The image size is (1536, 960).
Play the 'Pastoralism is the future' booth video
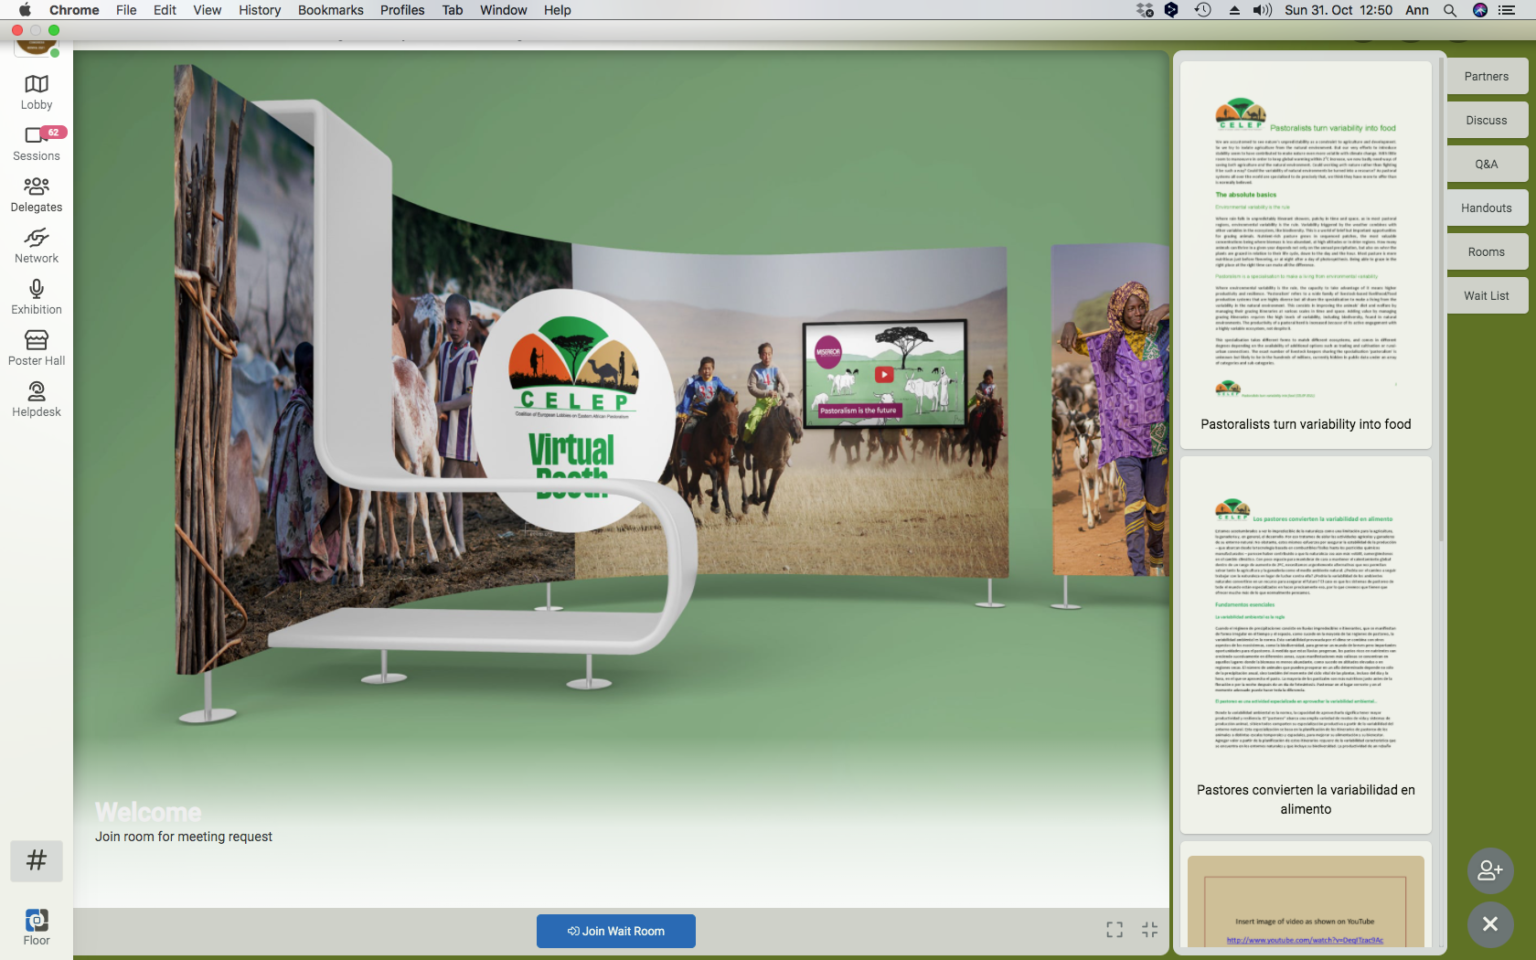(884, 375)
